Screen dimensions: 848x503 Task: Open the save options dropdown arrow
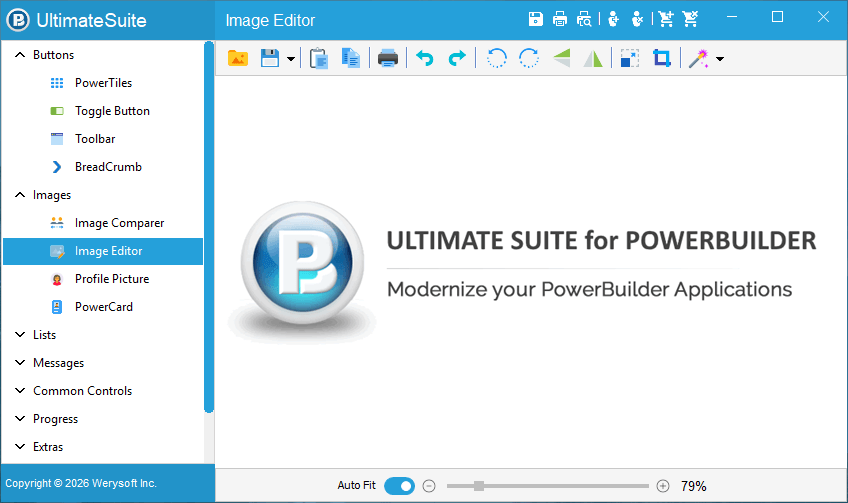point(290,58)
